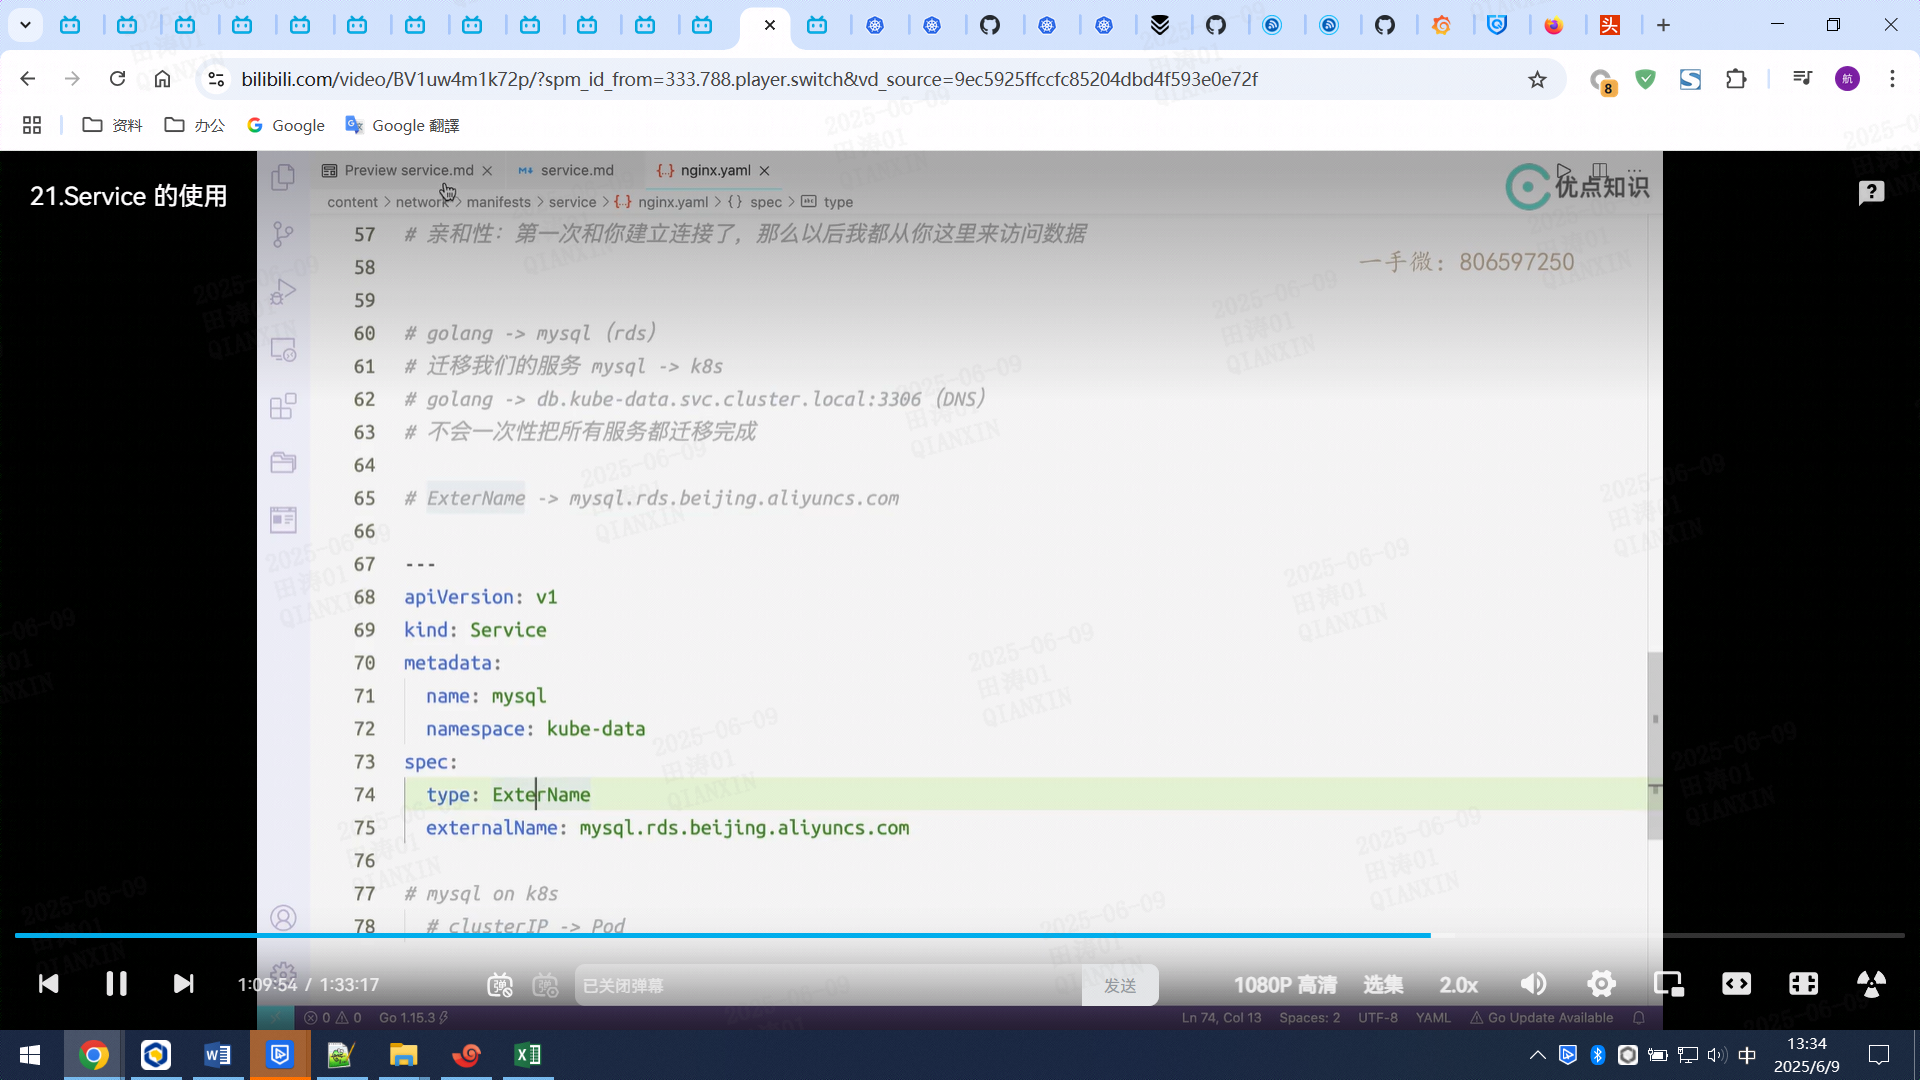Open tab search dropdown in Chrome

click(x=25, y=25)
